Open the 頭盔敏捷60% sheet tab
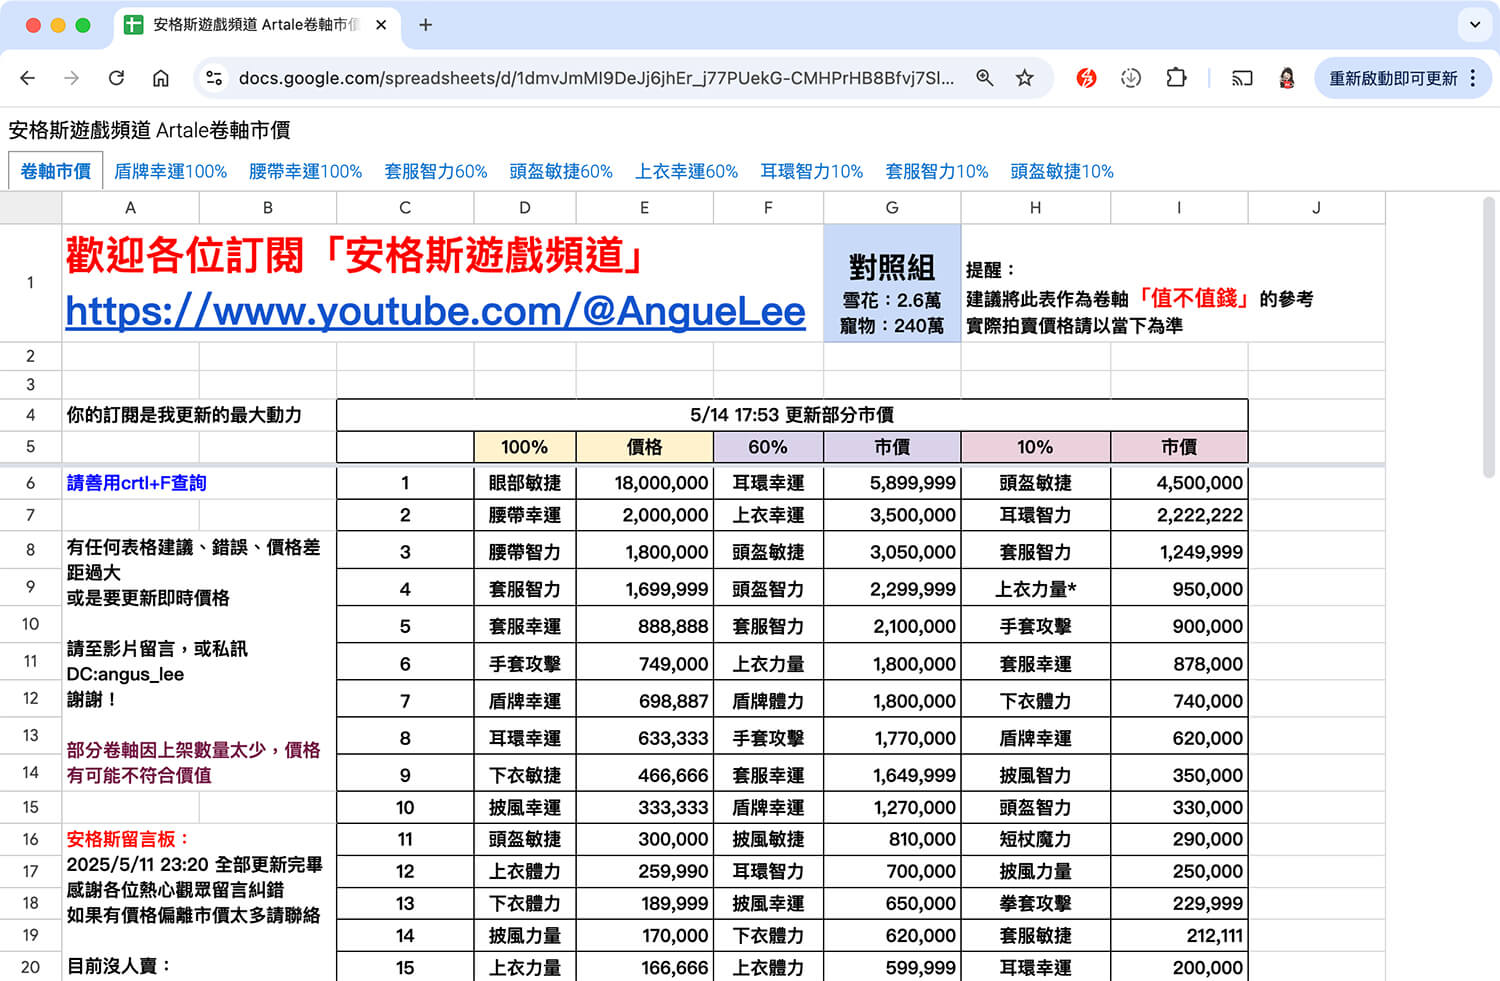This screenshot has height=981, width=1500. 561,171
